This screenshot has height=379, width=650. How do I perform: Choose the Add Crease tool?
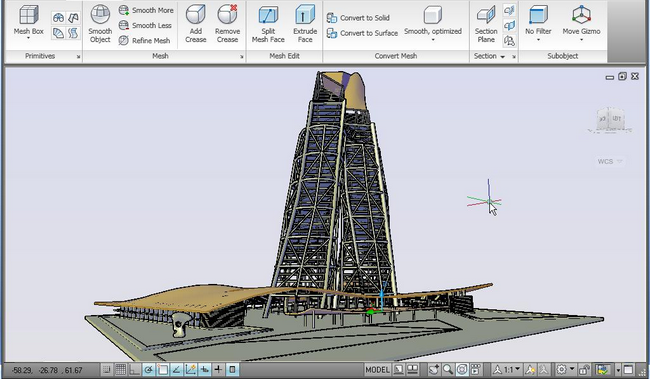pyautogui.click(x=195, y=24)
